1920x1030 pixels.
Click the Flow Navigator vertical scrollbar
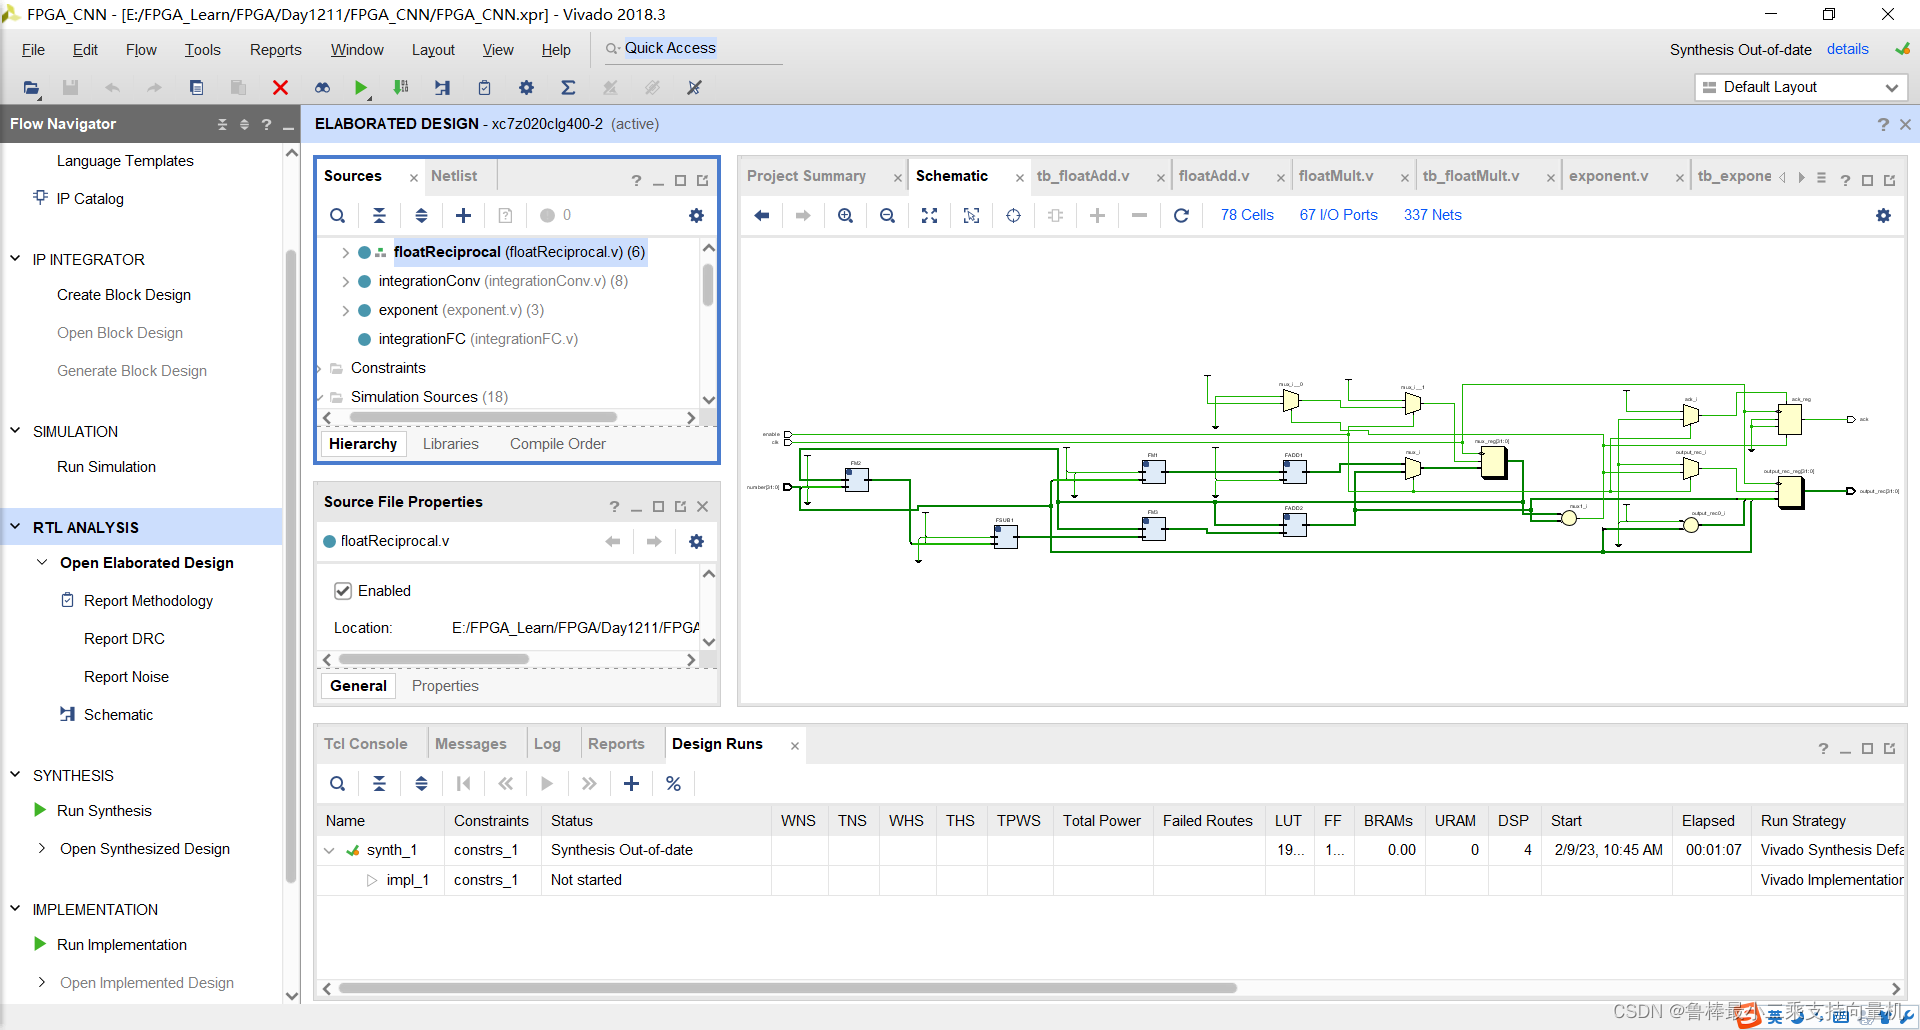(x=292, y=565)
